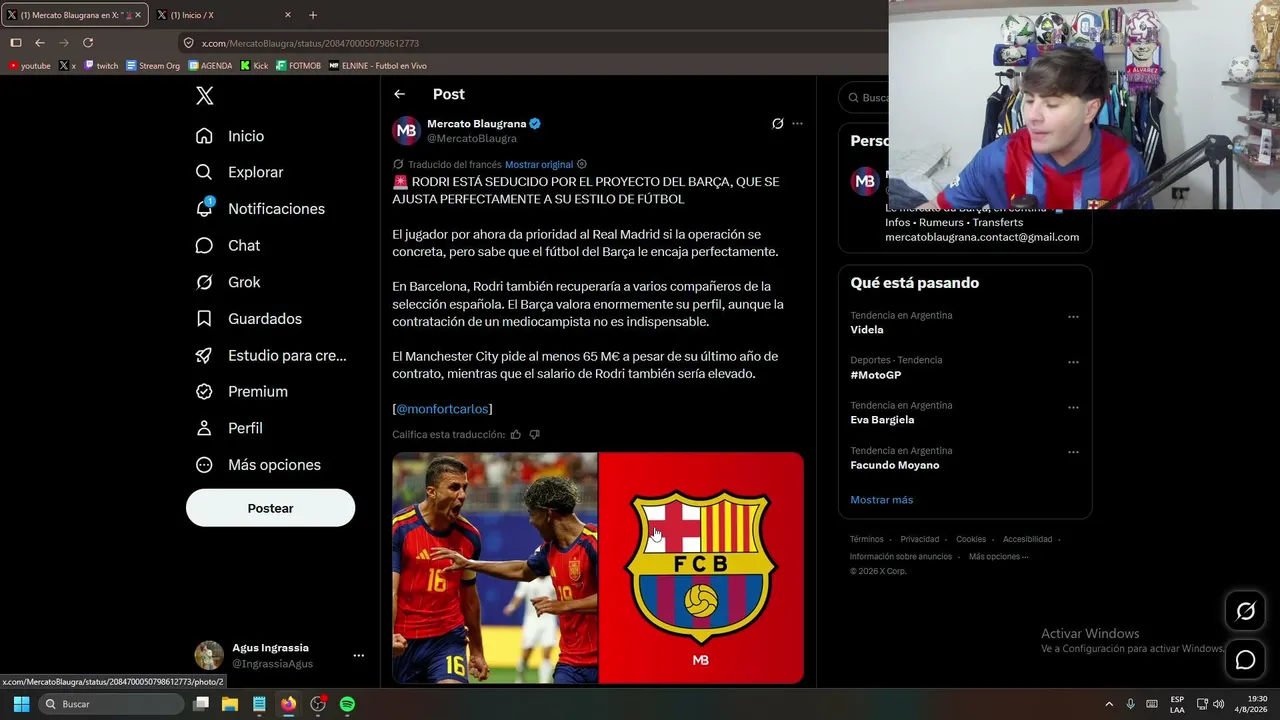Open the ELNINE - Futbol en Vivo bookmark

378,66
